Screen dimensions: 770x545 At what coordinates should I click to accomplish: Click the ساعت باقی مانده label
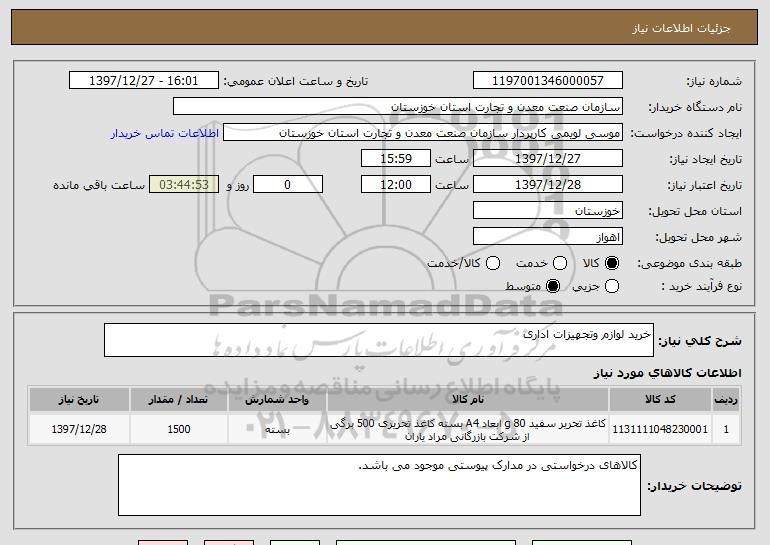click(99, 185)
